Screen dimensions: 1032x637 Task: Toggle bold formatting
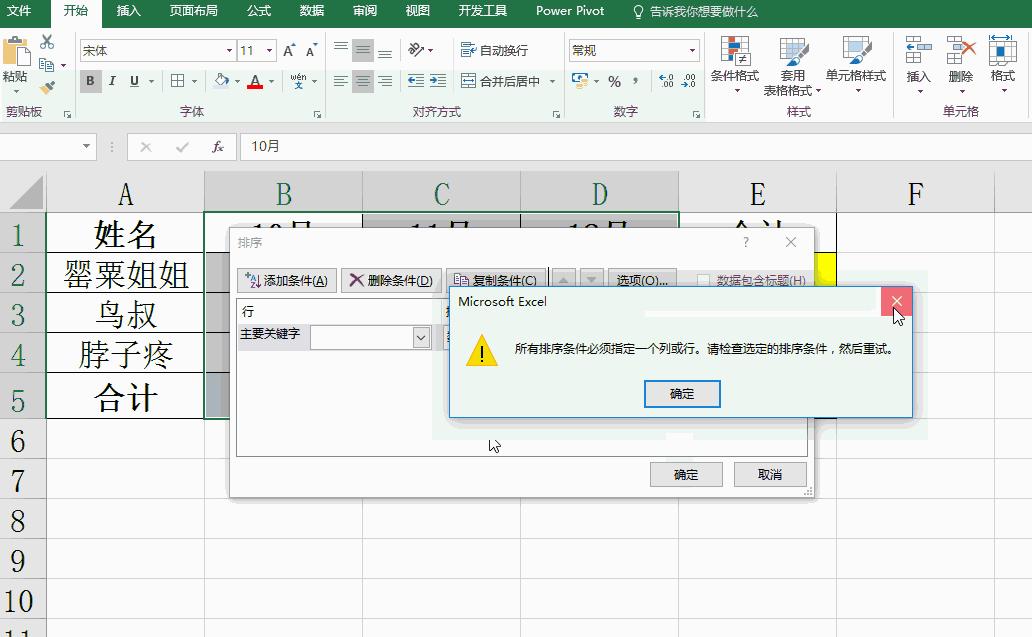click(90, 80)
